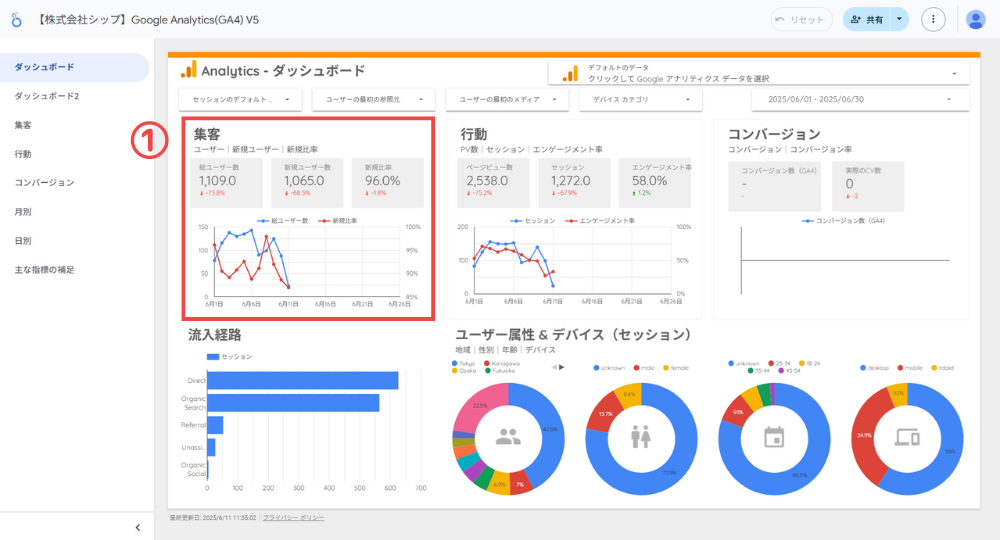Click the people icon in the region donut chart

[x=508, y=437]
